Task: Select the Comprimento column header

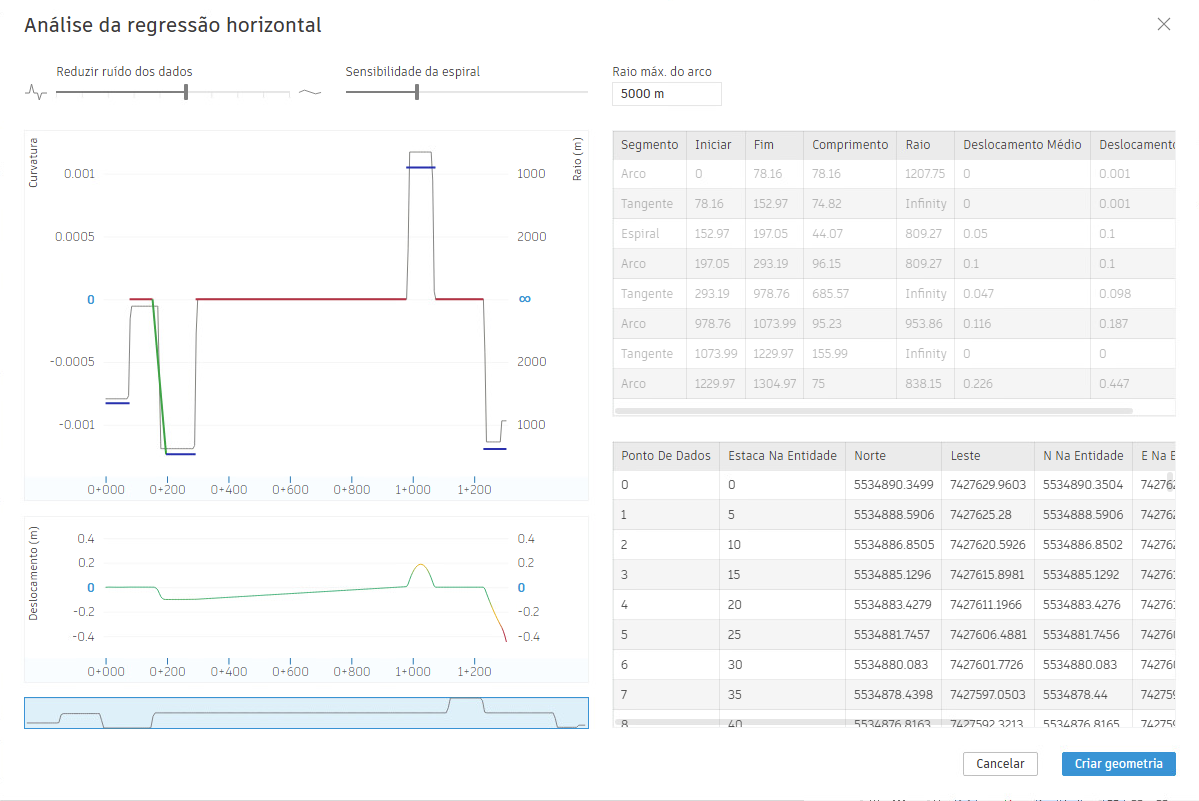Action: tap(850, 145)
